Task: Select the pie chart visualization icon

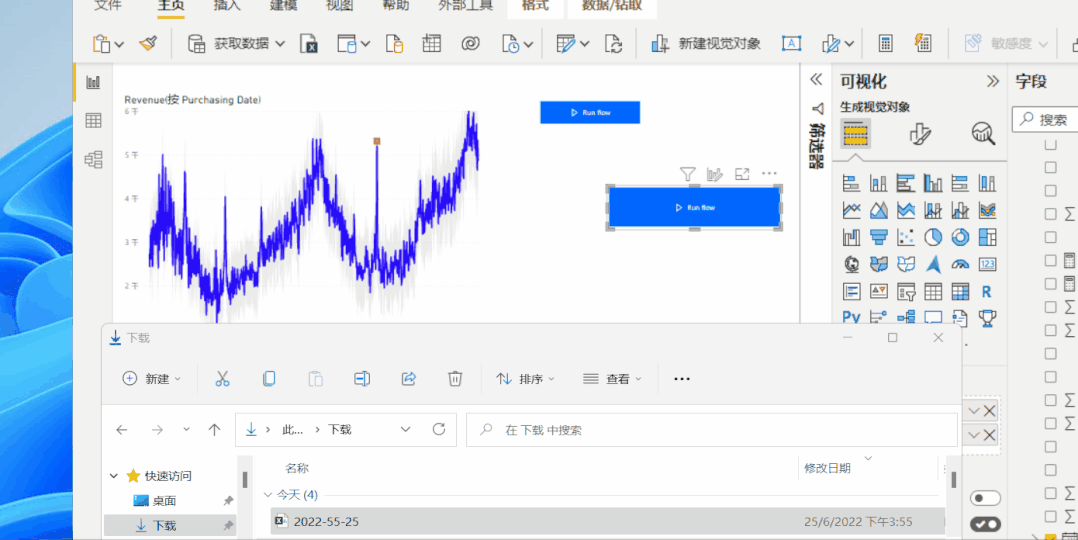Action: 933,237
